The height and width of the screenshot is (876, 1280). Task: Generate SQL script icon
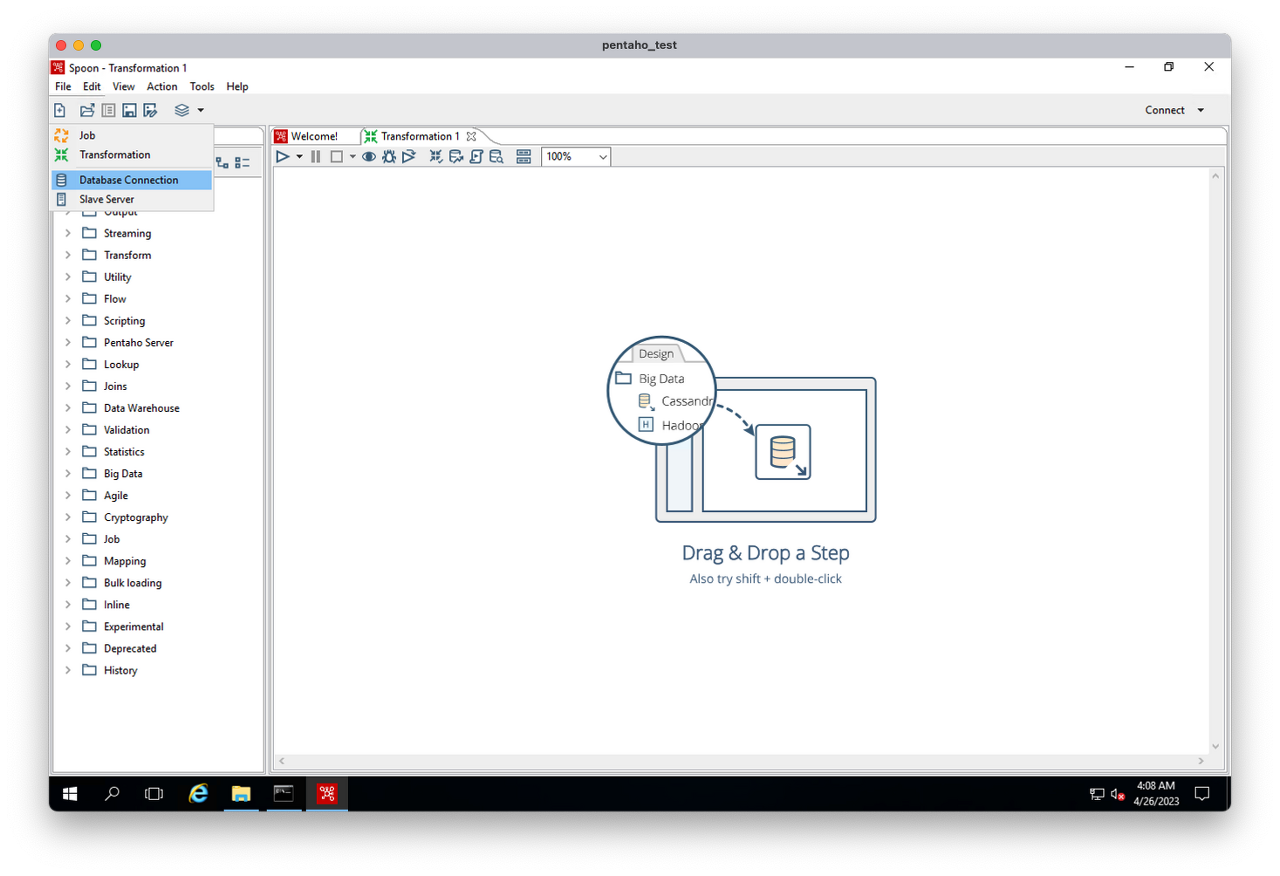tap(476, 156)
